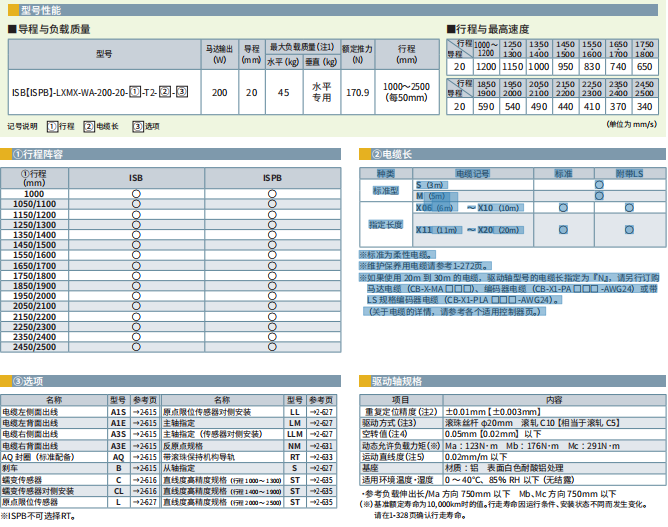Screen dimensions: 668x527
Task: Click the 1850/1900 stroke row label
Action: point(35,286)
